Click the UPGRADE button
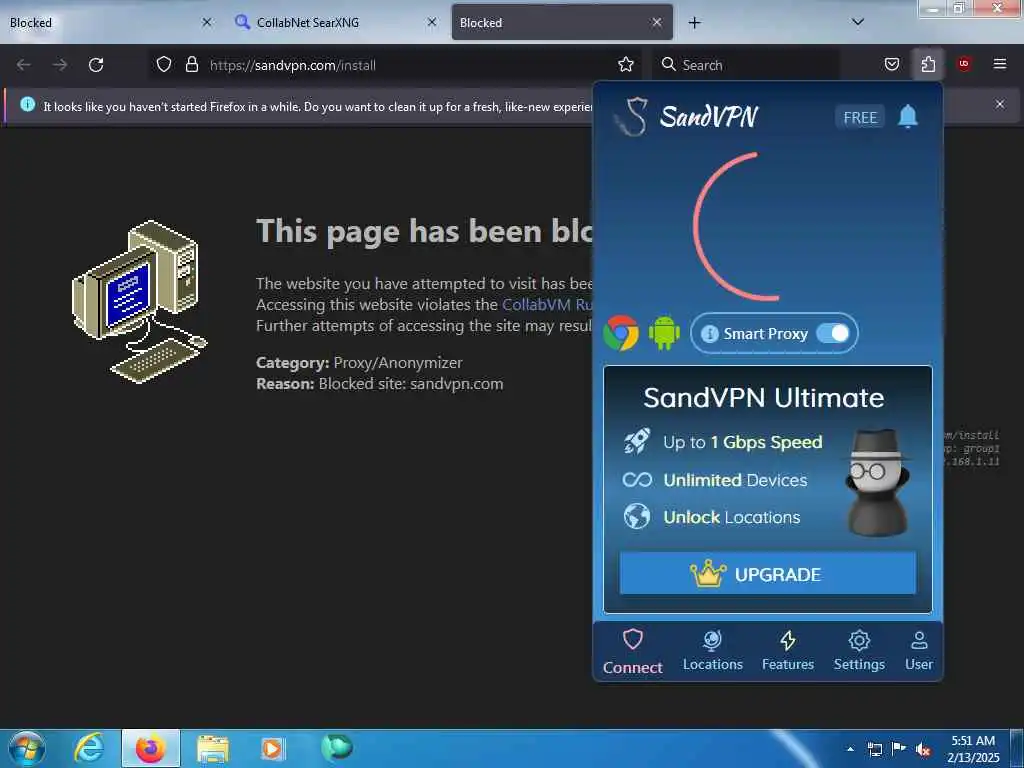This screenshot has width=1024, height=768. tap(767, 573)
